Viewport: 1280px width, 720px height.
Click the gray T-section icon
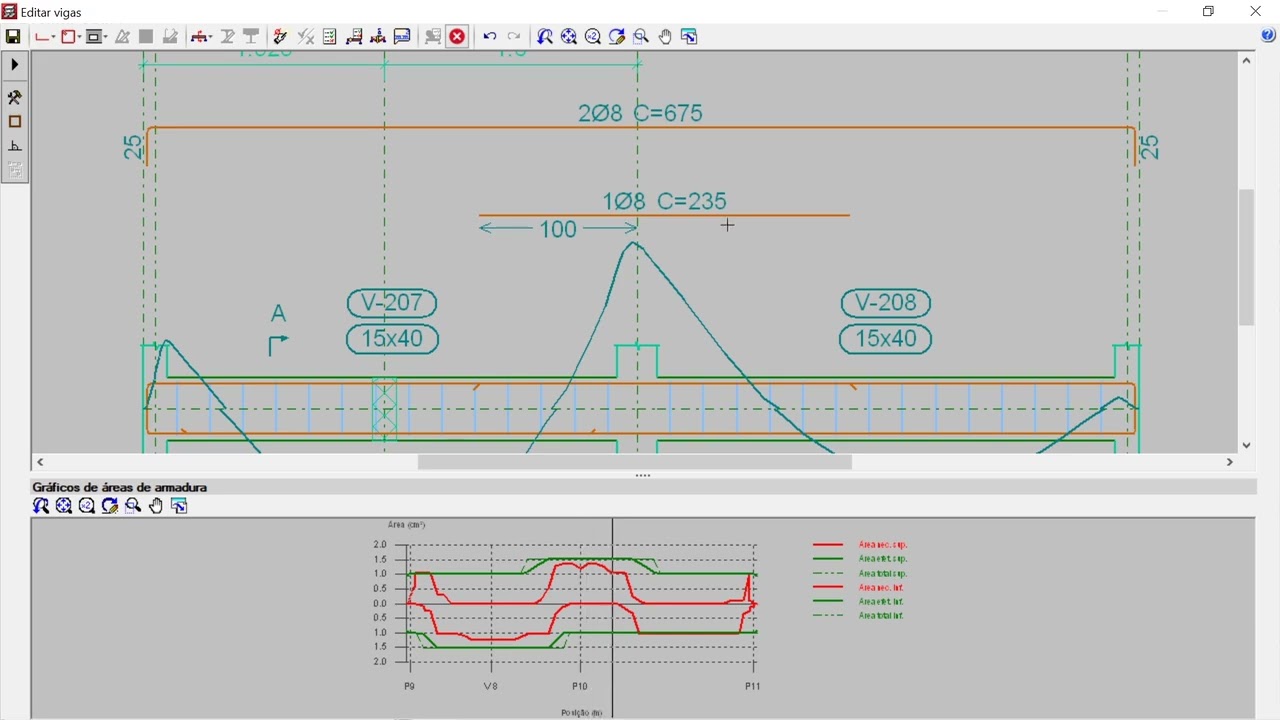point(252,37)
